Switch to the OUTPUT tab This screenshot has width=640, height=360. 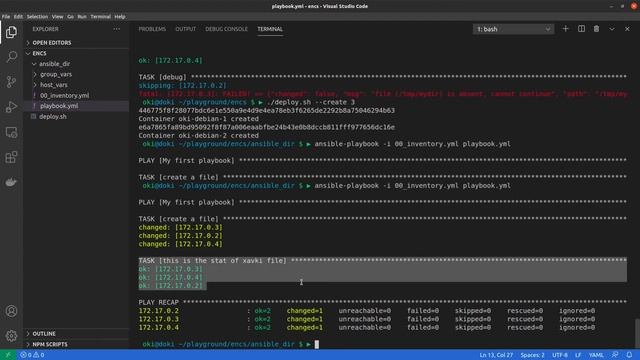[185, 29]
